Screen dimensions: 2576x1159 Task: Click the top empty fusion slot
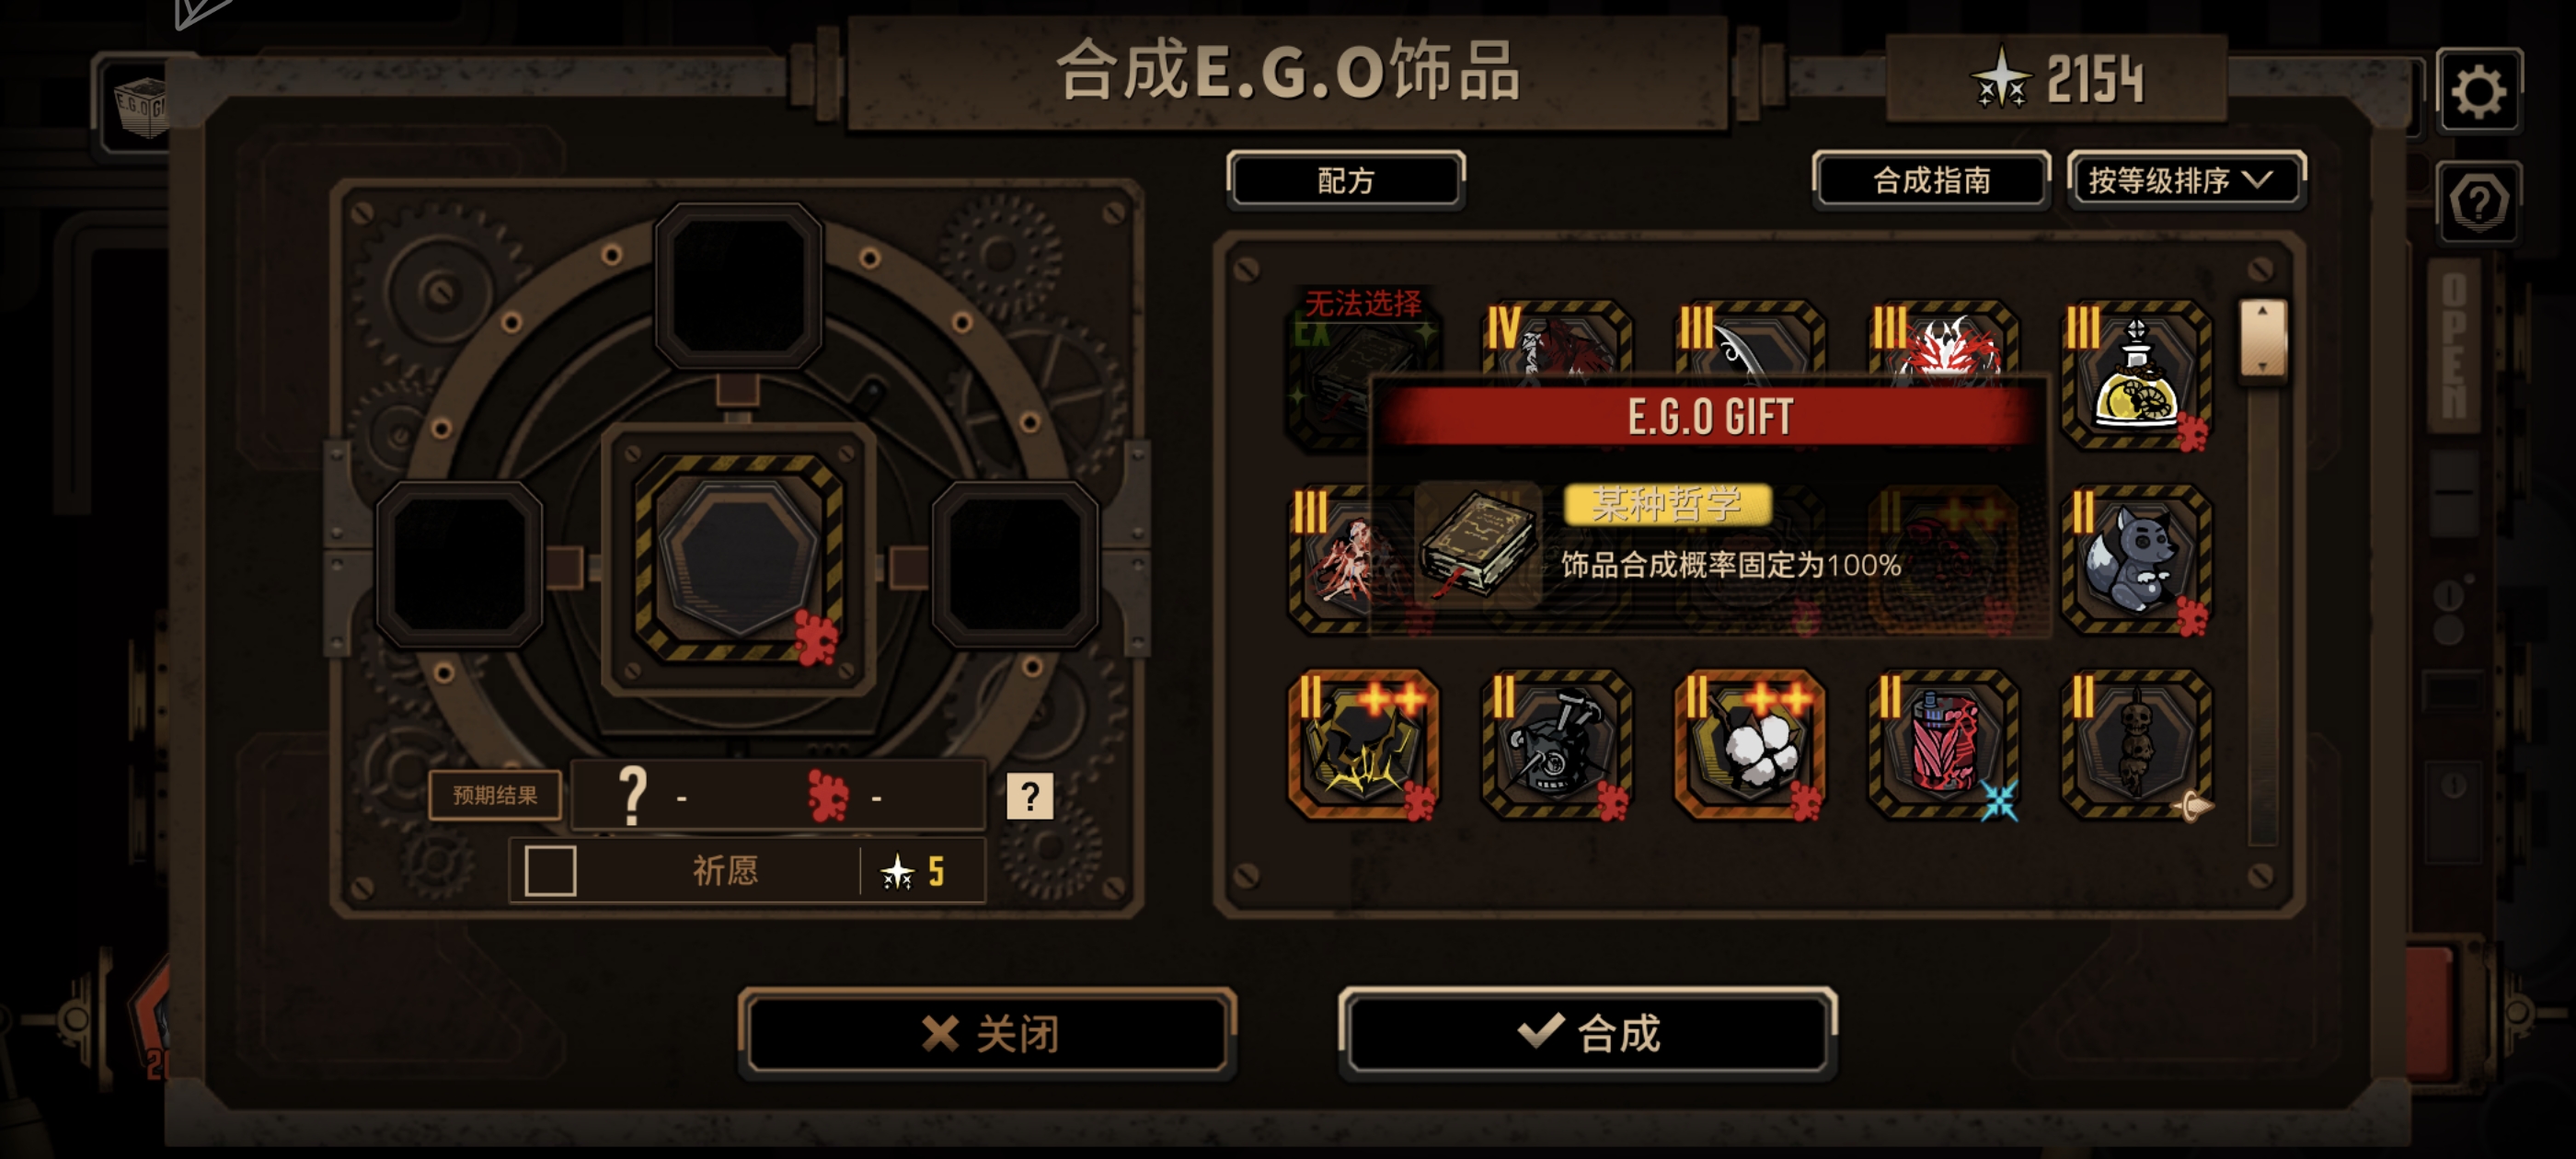[x=738, y=285]
